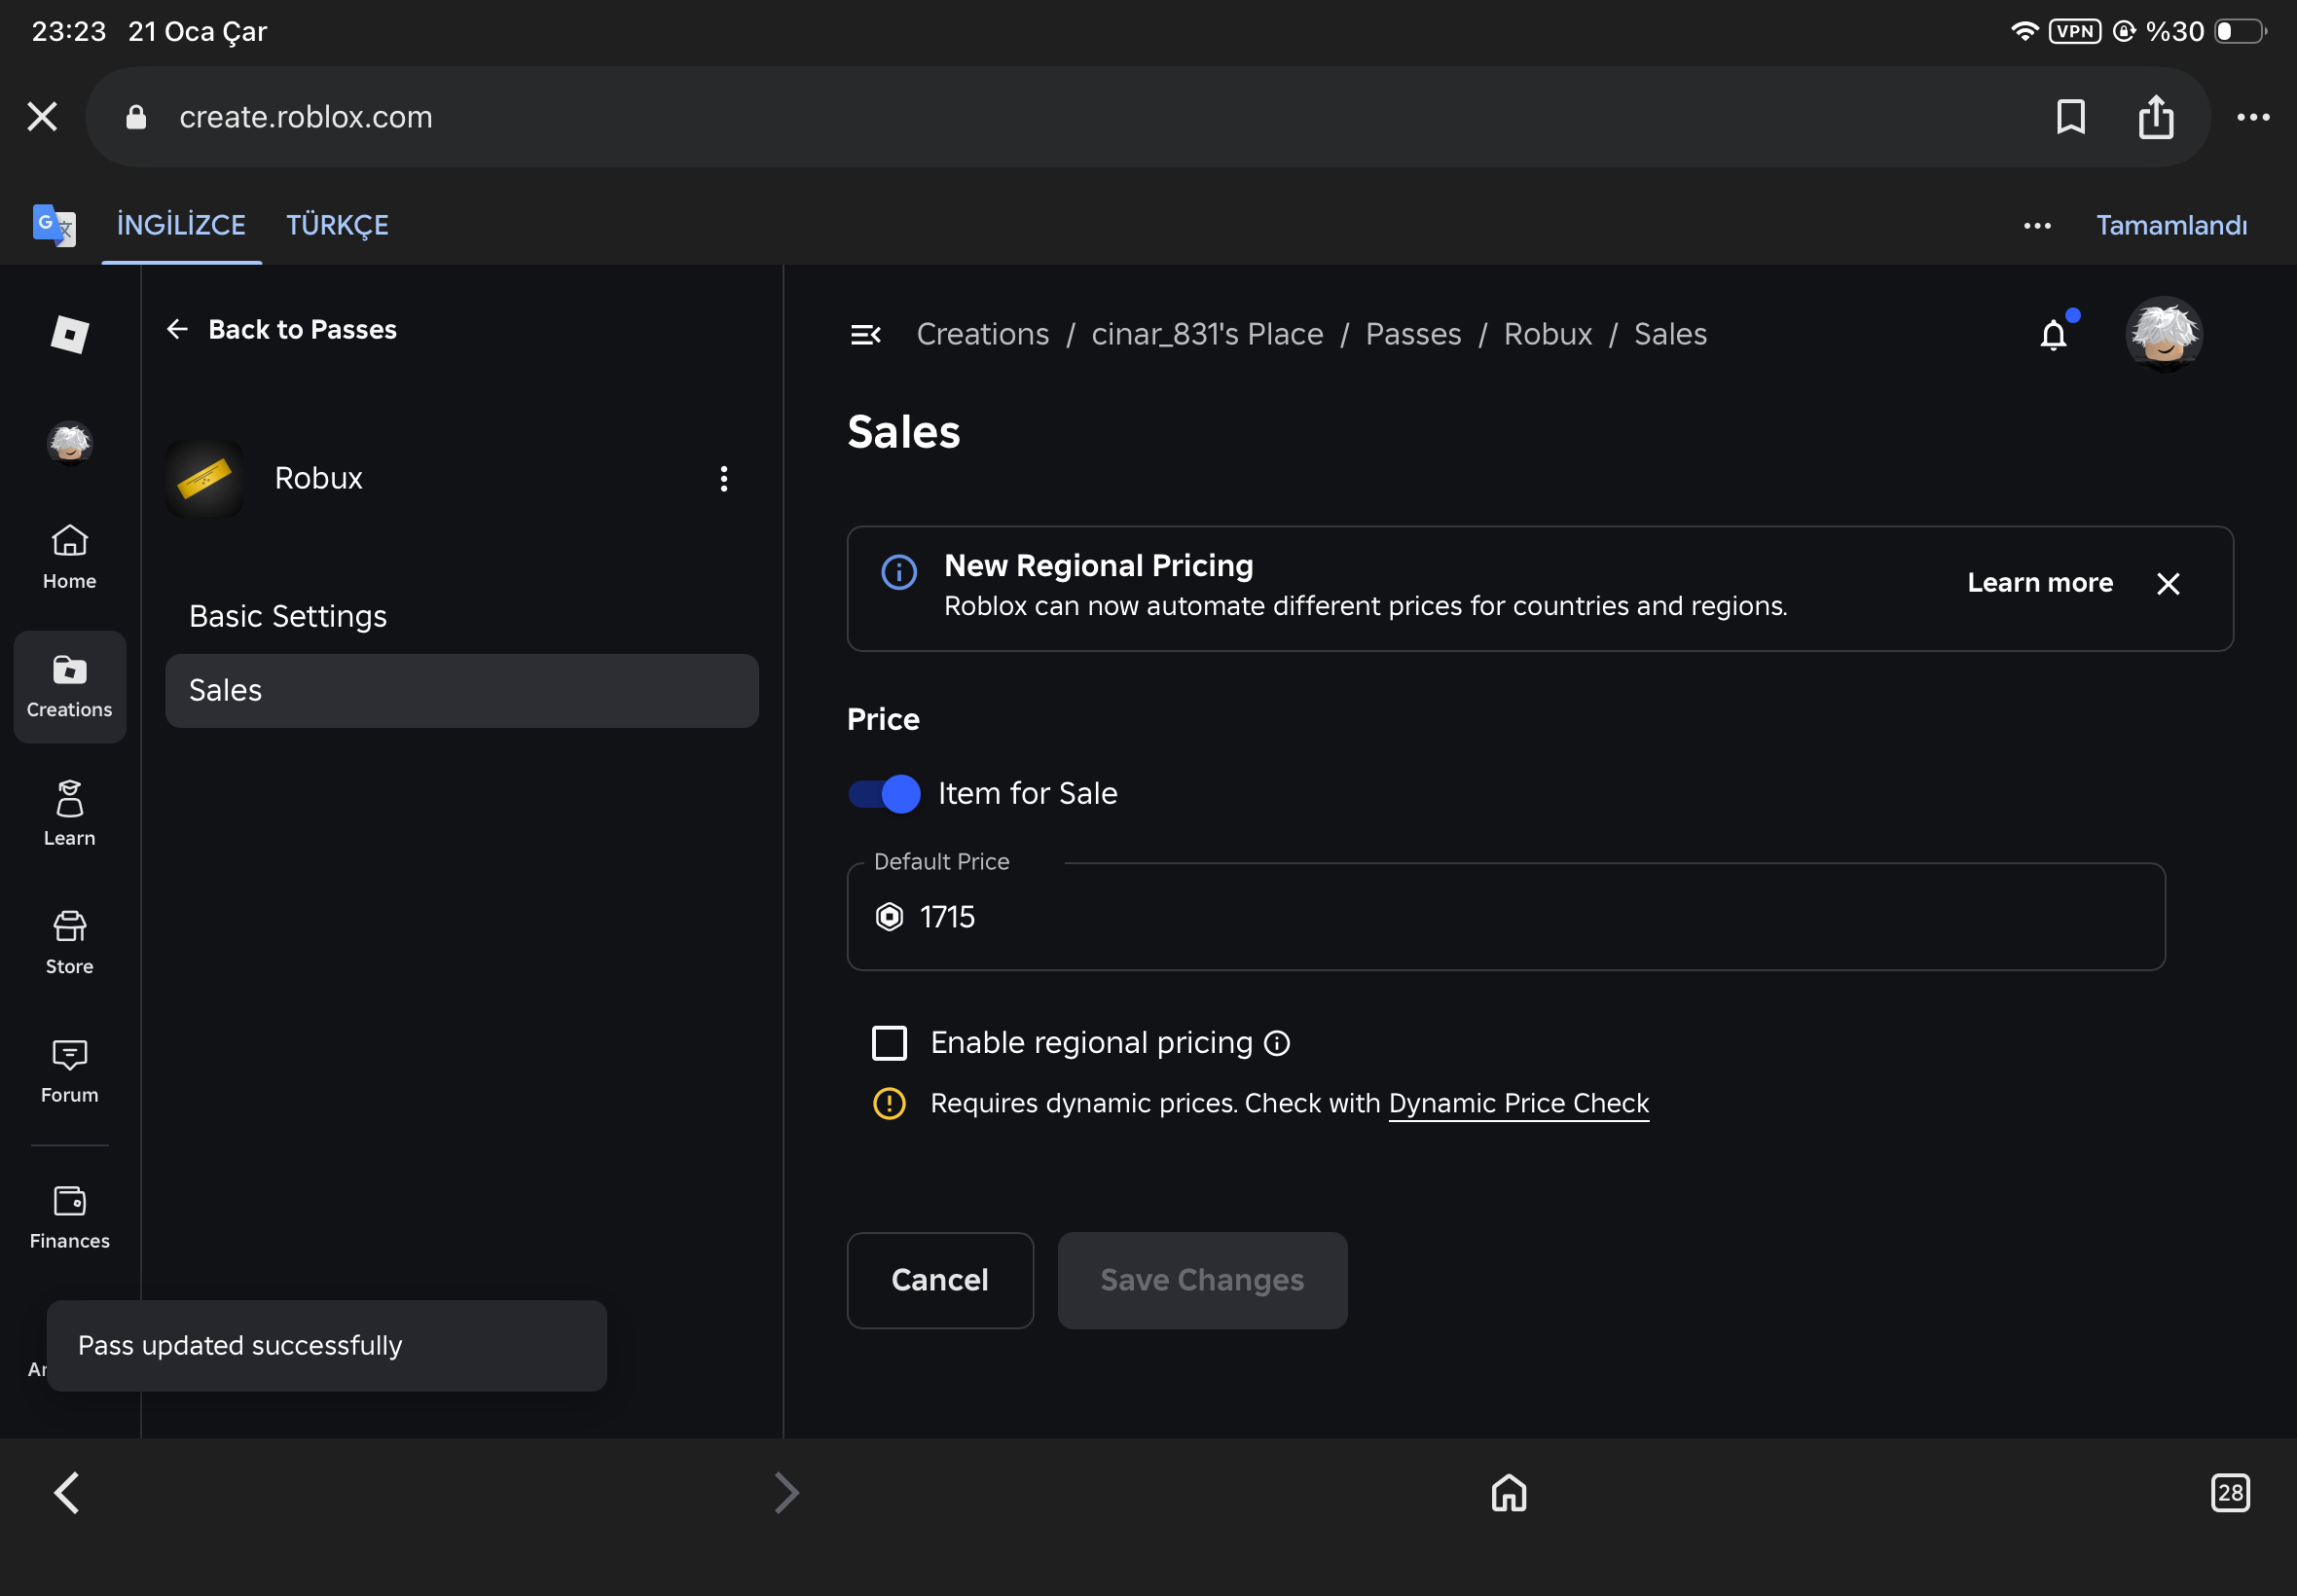The width and height of the screenshot is (2297, 1596).
Task: Click cinar_831's Place breadcrumb
Action: pyautogui.click(x=1207, y=334)
